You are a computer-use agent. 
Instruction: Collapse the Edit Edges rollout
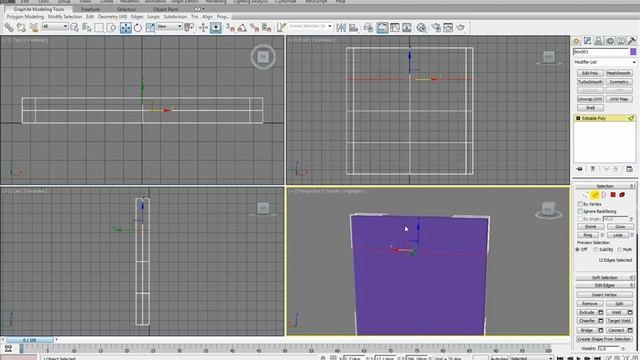click(605, 285)
